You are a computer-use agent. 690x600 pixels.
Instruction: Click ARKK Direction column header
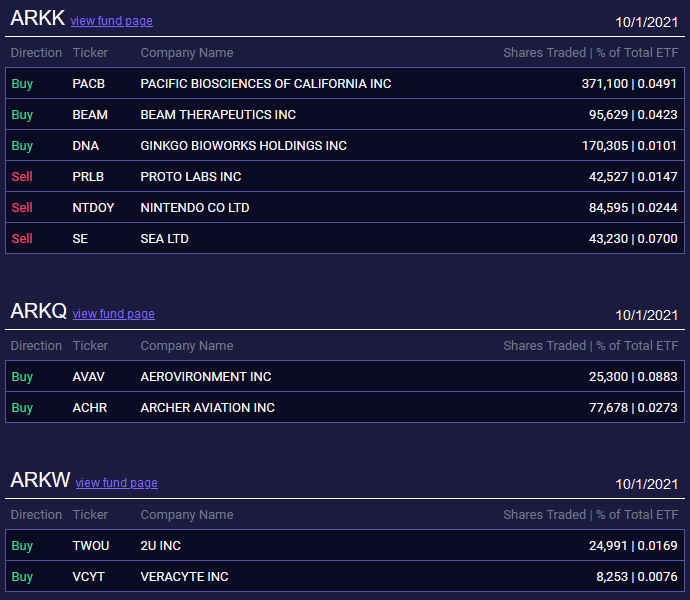click(x=36, y=52)
